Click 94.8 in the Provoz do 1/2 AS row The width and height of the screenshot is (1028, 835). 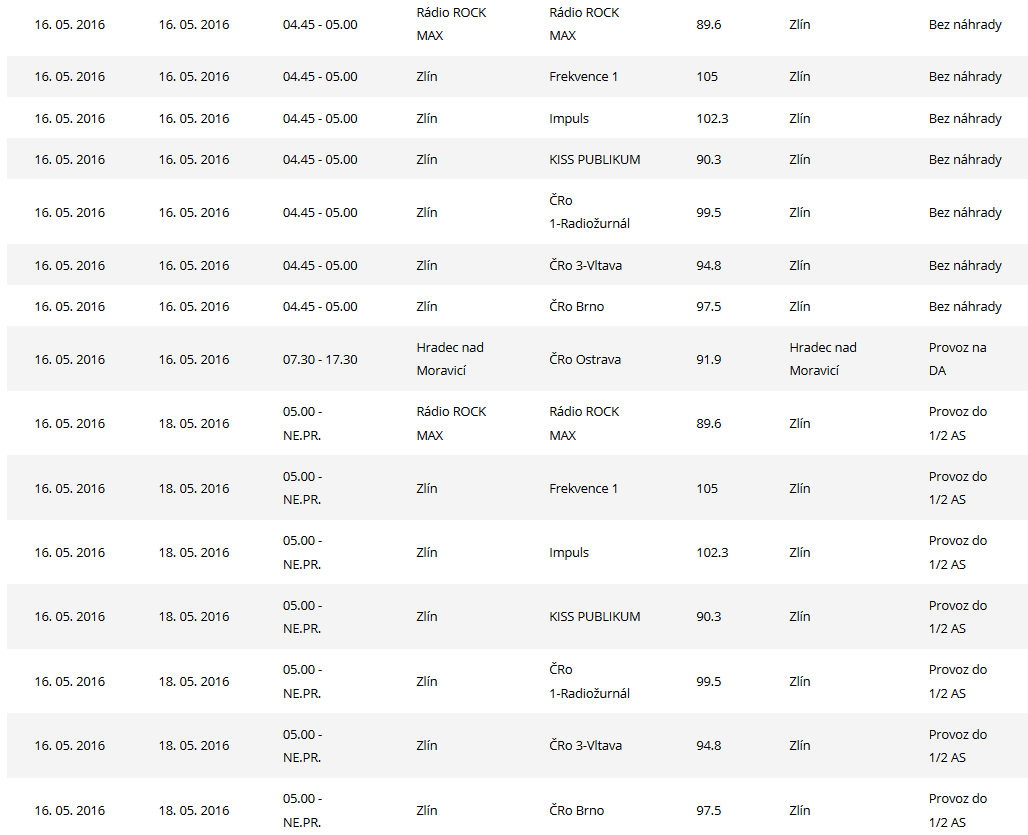click(708, 746)
